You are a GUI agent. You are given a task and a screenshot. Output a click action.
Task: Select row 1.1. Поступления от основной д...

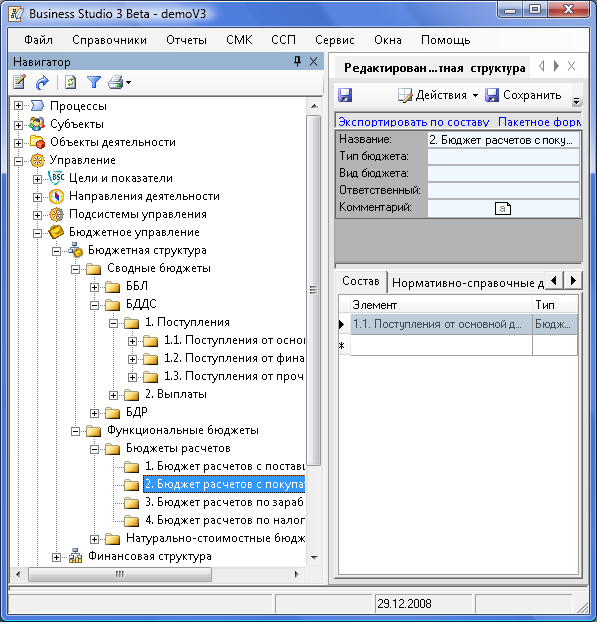click(441, 324)
